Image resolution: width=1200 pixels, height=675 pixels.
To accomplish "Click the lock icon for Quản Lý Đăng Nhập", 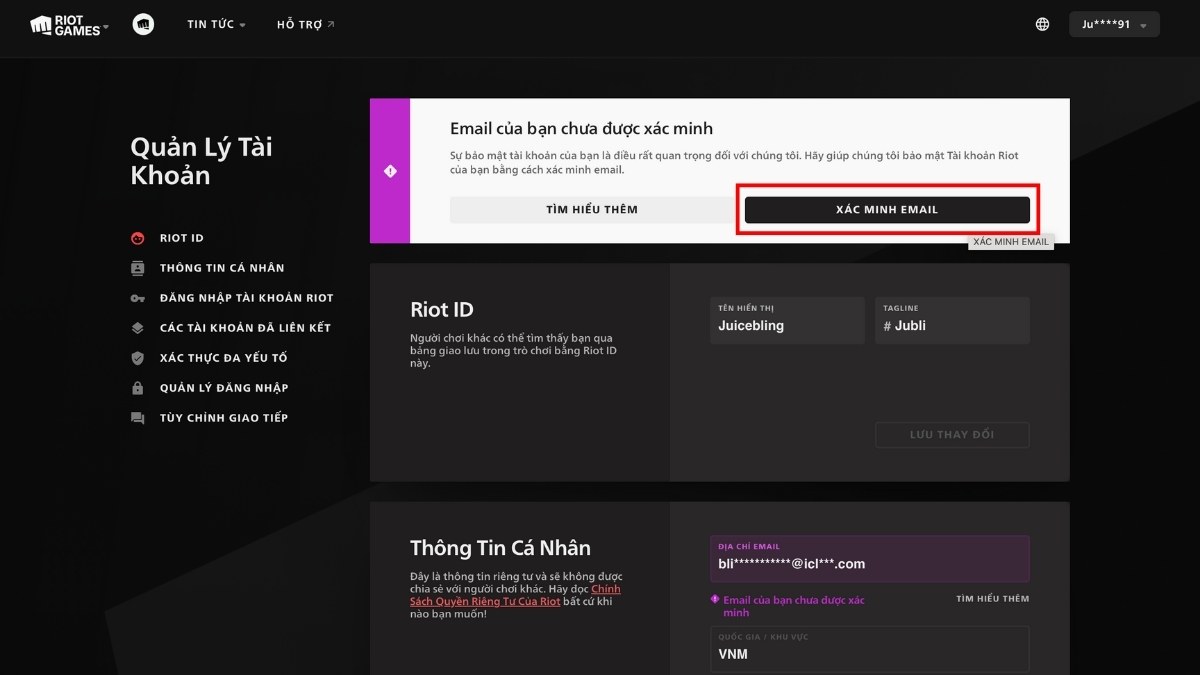I will [138, 388].
